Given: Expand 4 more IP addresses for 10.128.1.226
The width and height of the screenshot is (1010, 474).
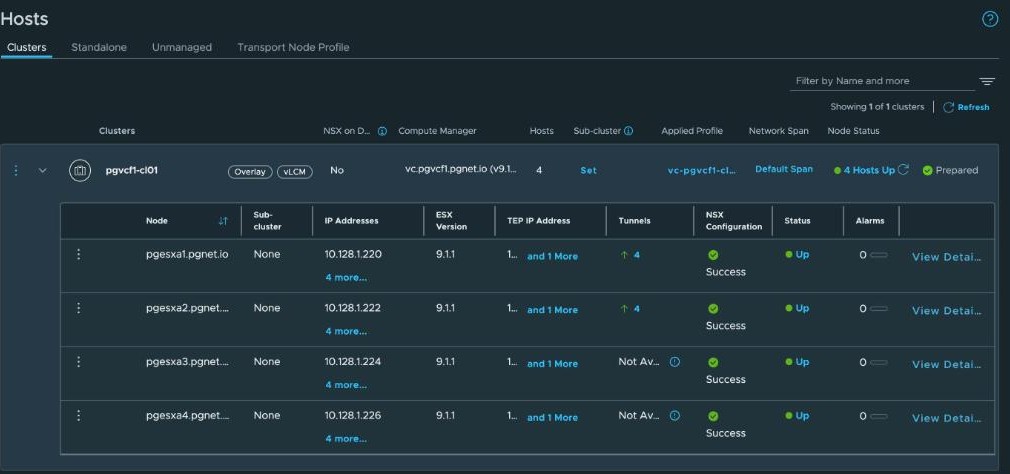Looking at the screenshot, I should coord(346,439).
